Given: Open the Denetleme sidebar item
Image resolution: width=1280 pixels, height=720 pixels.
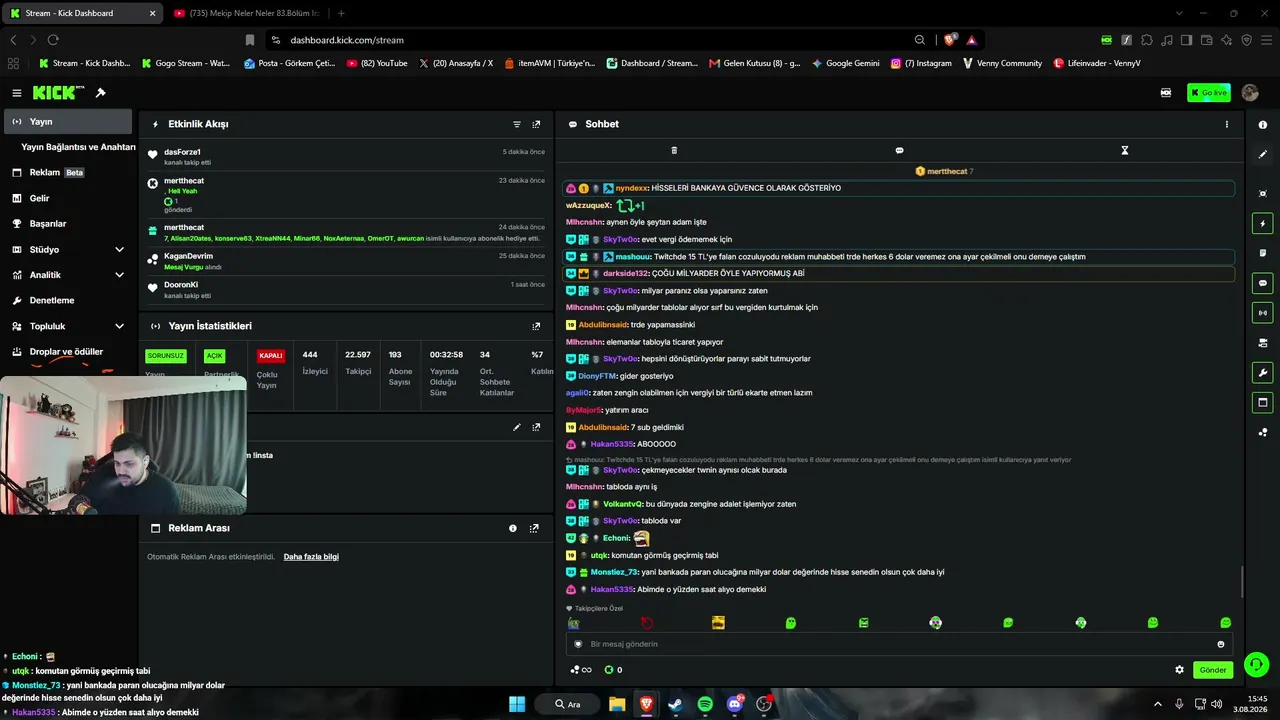Looking at the screenshot, I should pyautogui.click(x=66, y=300).
